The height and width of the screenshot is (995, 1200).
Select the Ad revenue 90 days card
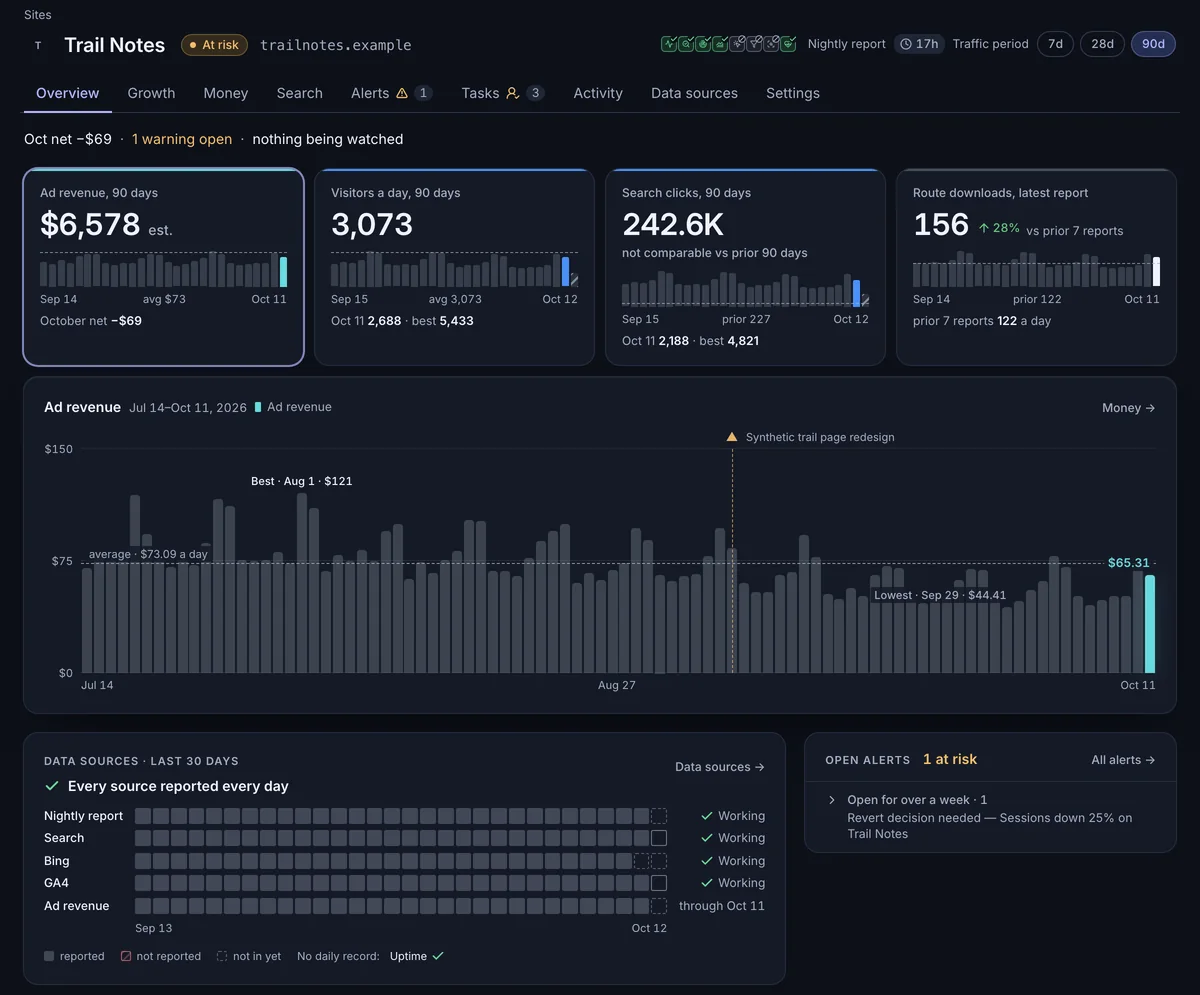[x=163, y=267]
